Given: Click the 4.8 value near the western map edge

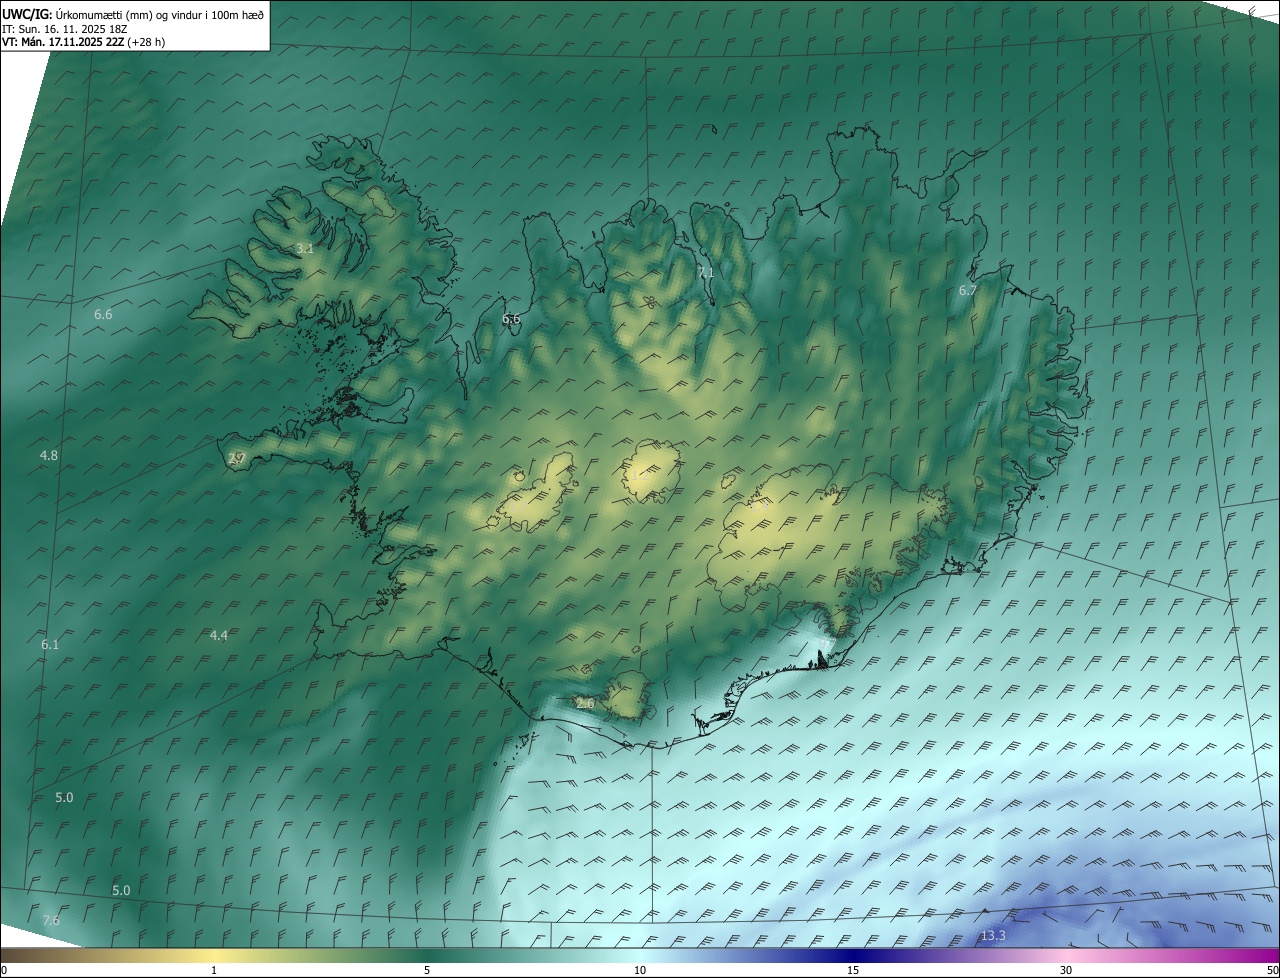Looking at the screenshot, I should pos(48,455).
